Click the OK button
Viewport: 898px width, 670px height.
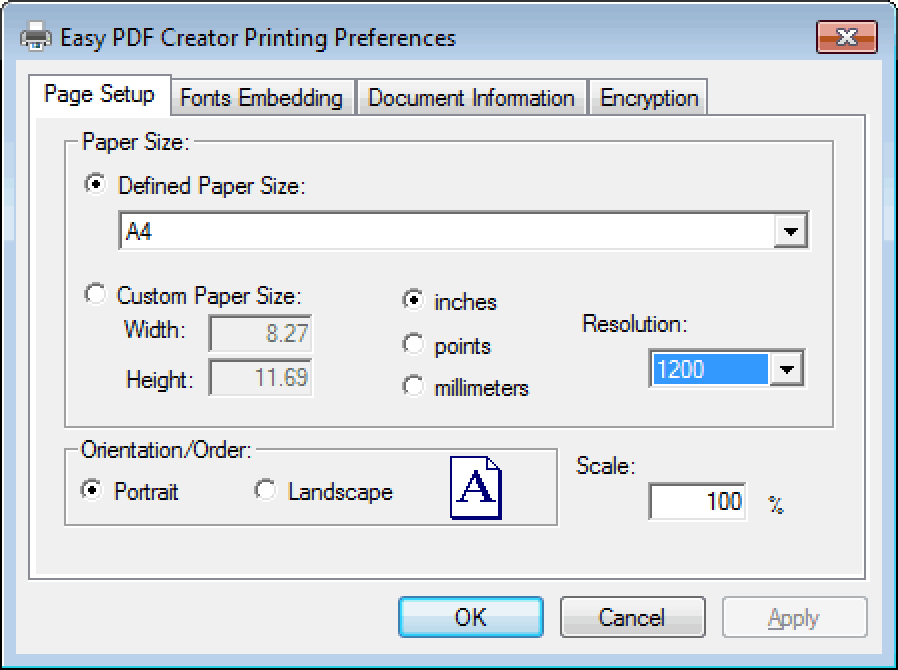point(471,617)
